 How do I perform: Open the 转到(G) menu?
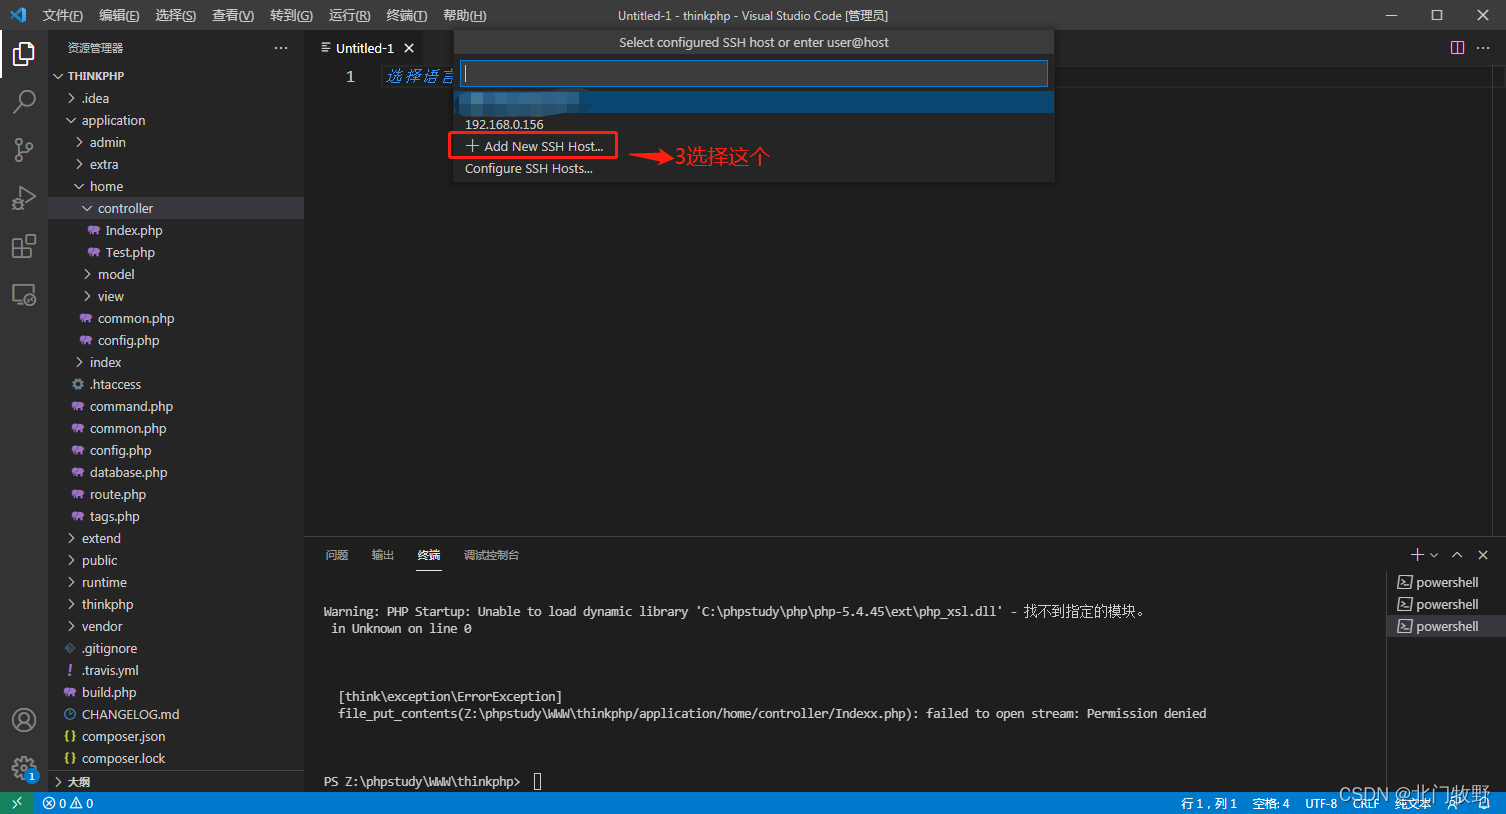[291, 15]
